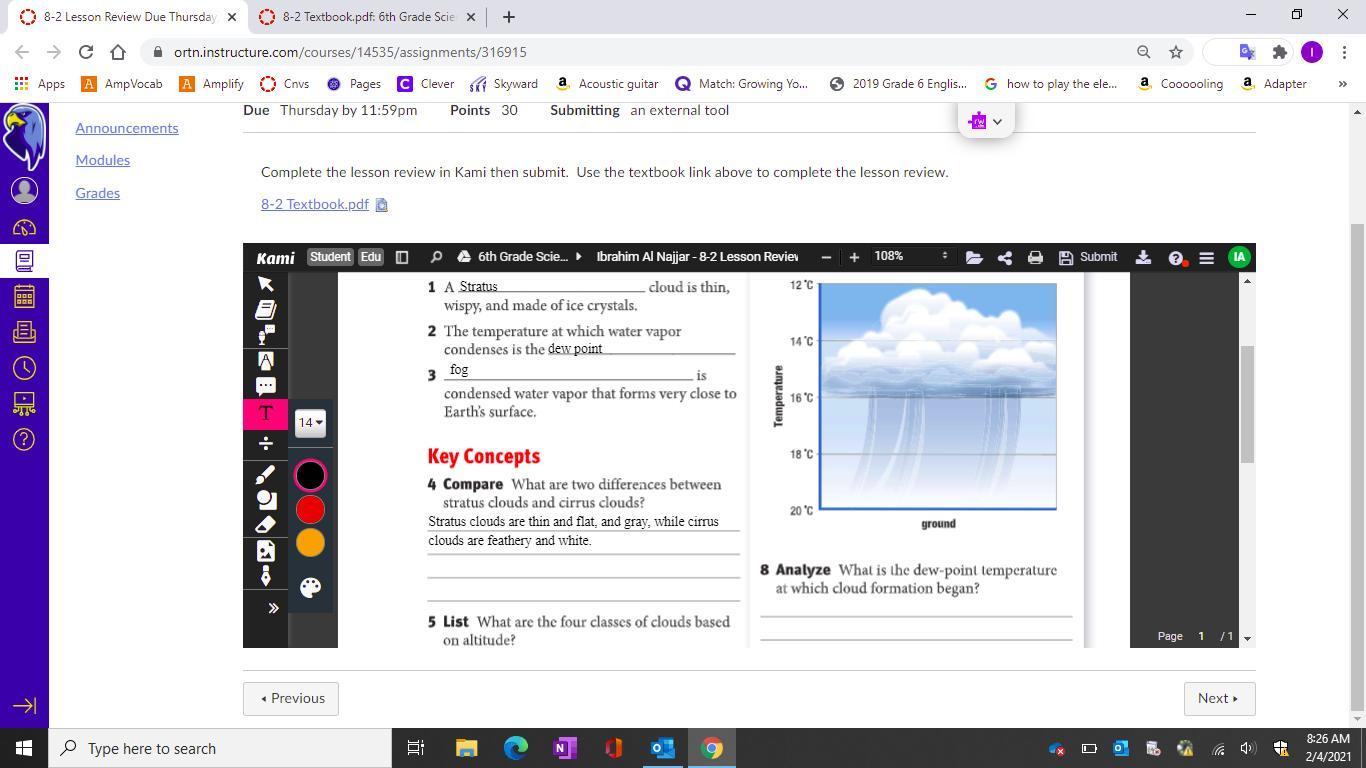
Task: Open Kami help menu
Action: point(1177,257)
